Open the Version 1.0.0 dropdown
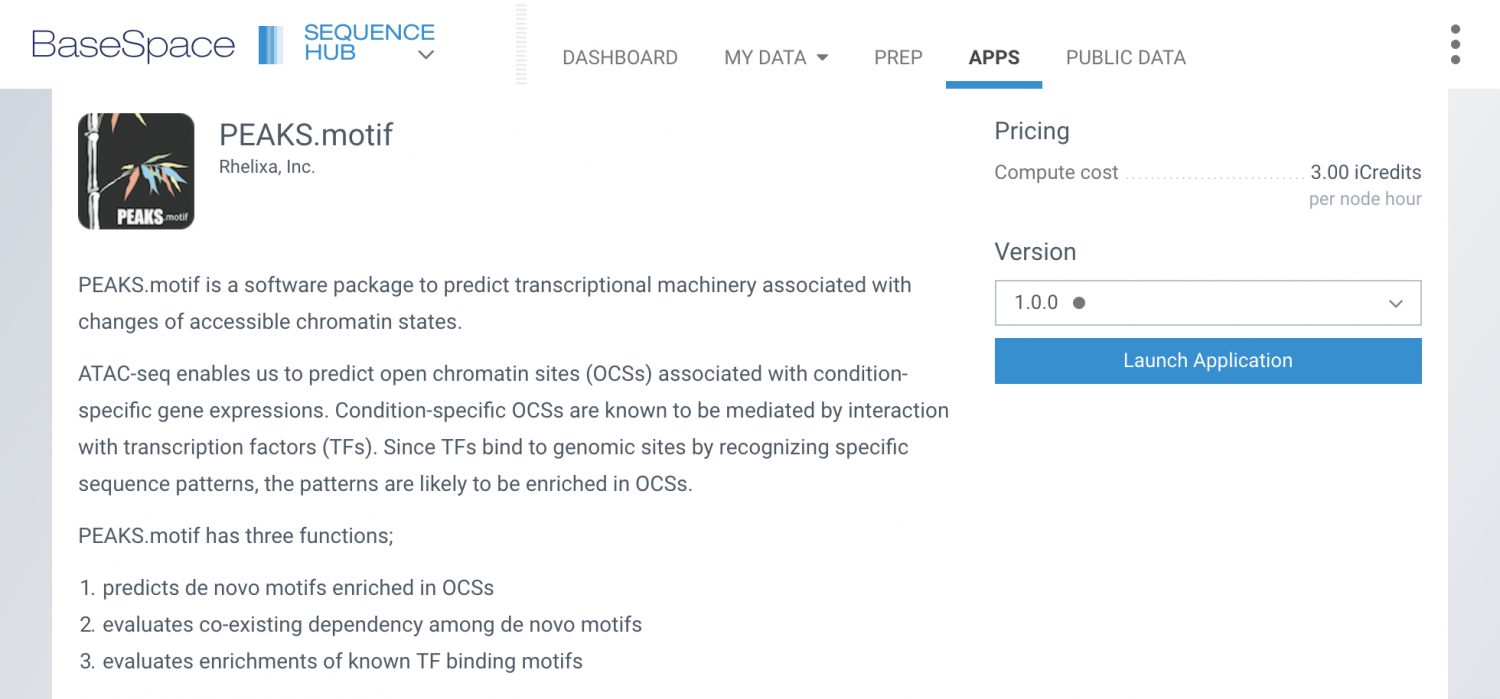 1207,303
